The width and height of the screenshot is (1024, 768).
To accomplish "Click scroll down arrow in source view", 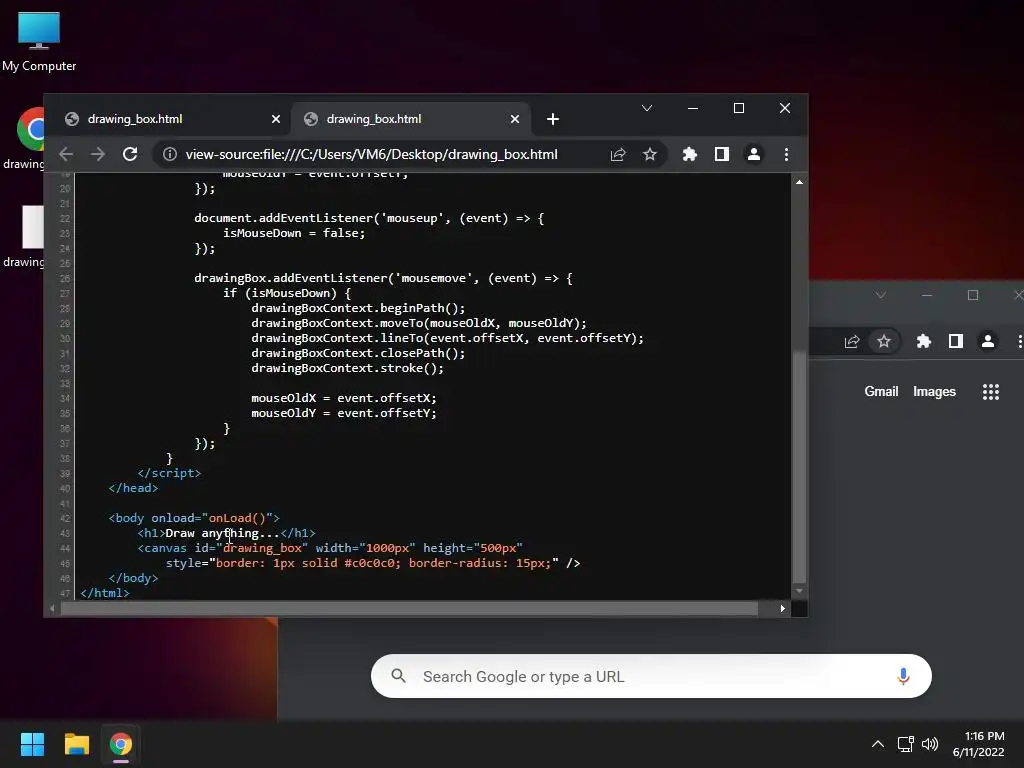I will tap(799, 591).
